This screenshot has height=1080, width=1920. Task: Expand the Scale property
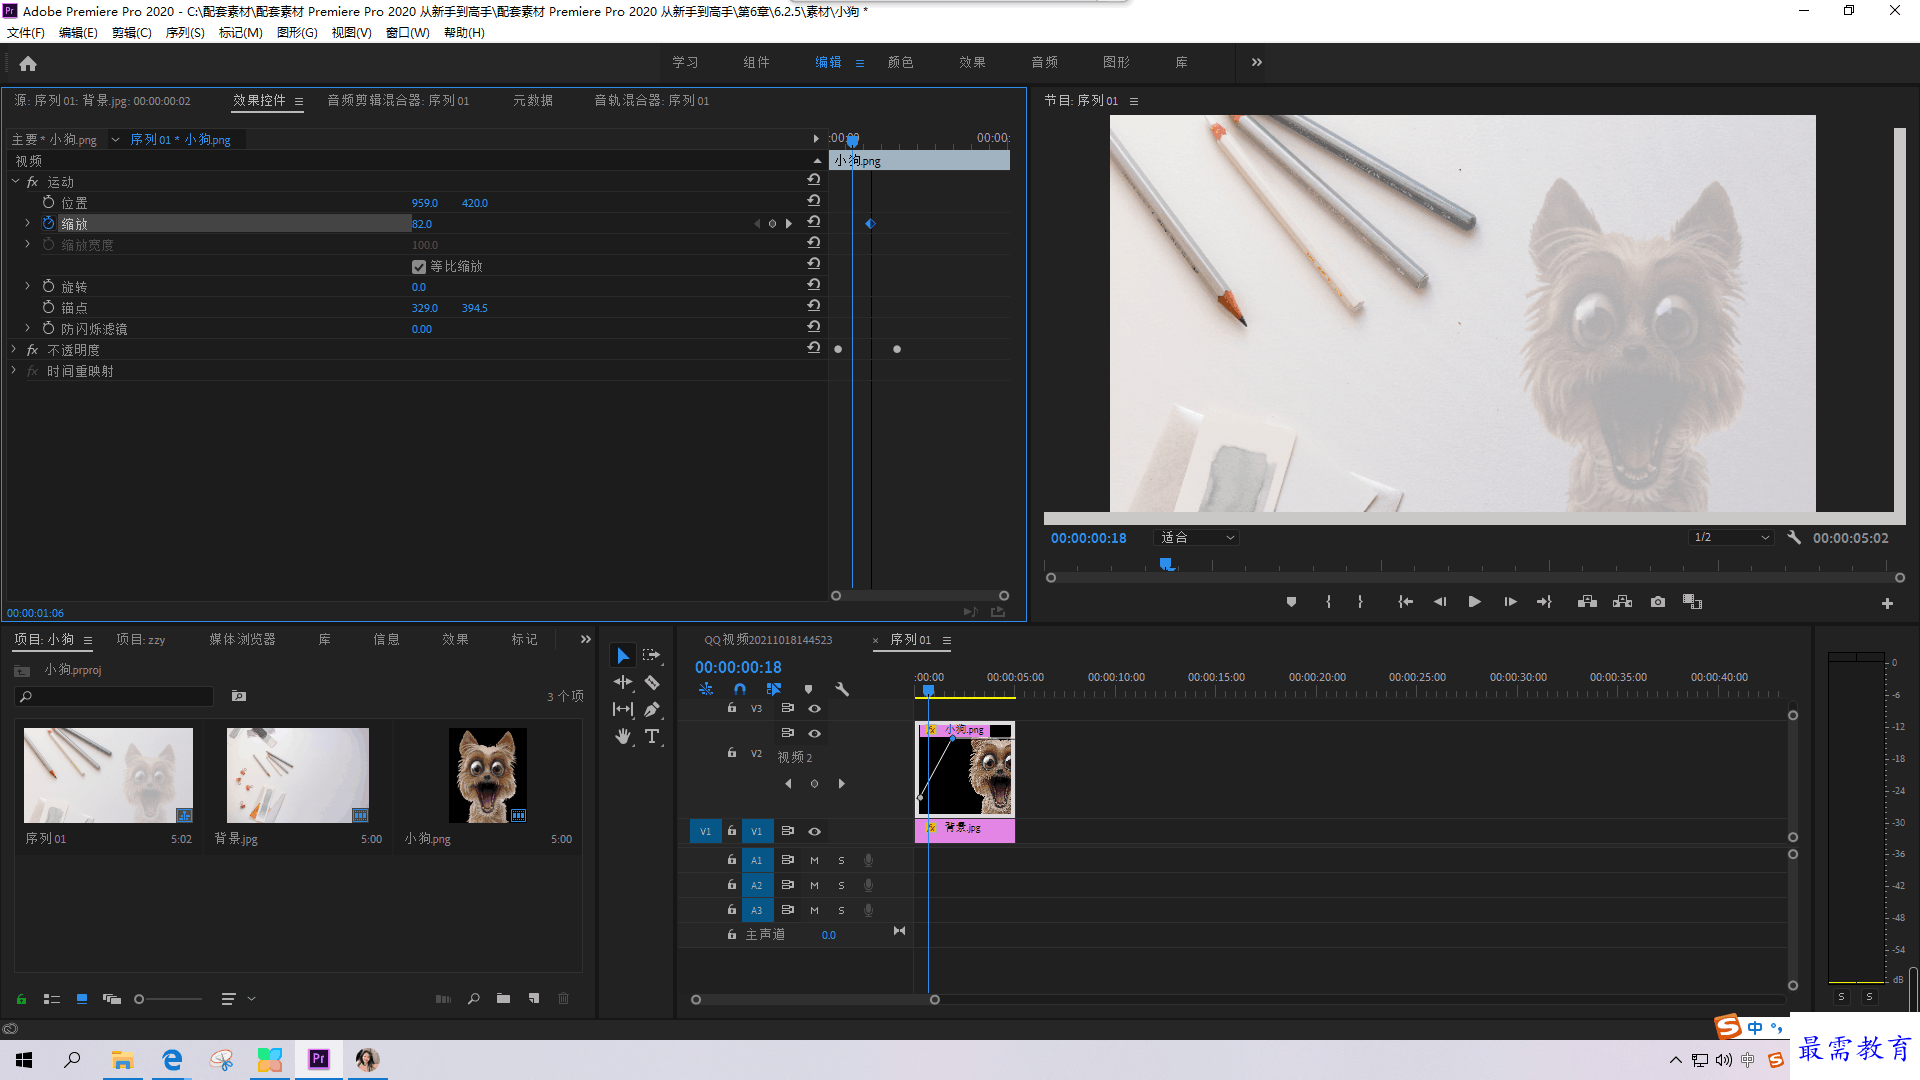point(27,223)
